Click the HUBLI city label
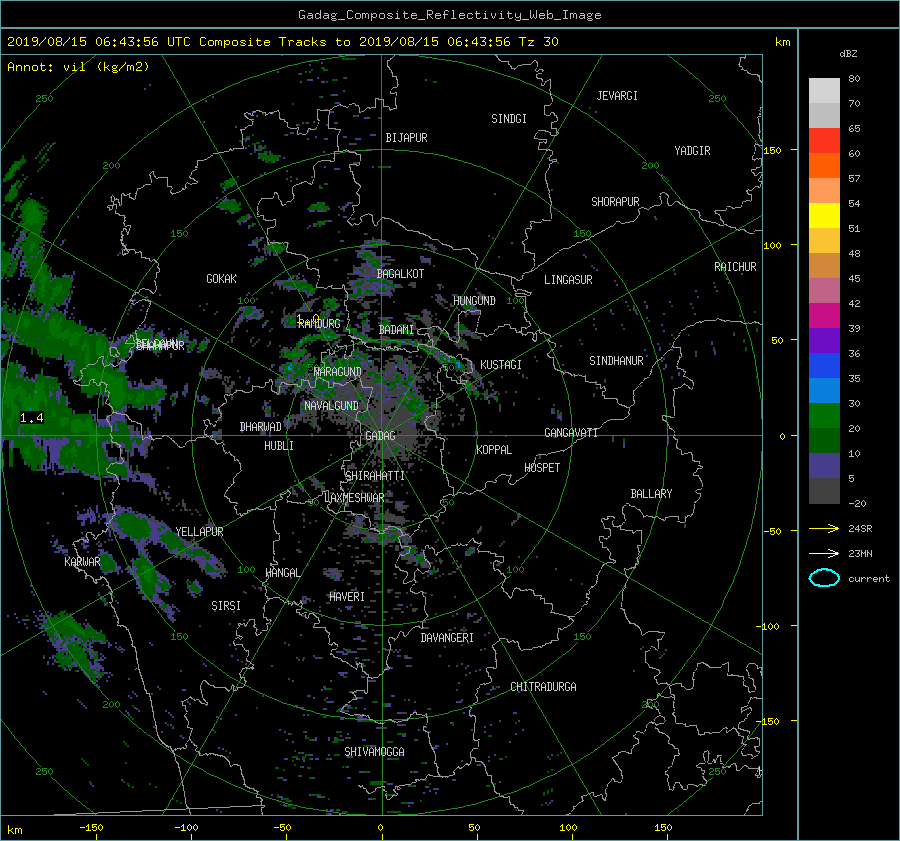 tap(279, 446)
